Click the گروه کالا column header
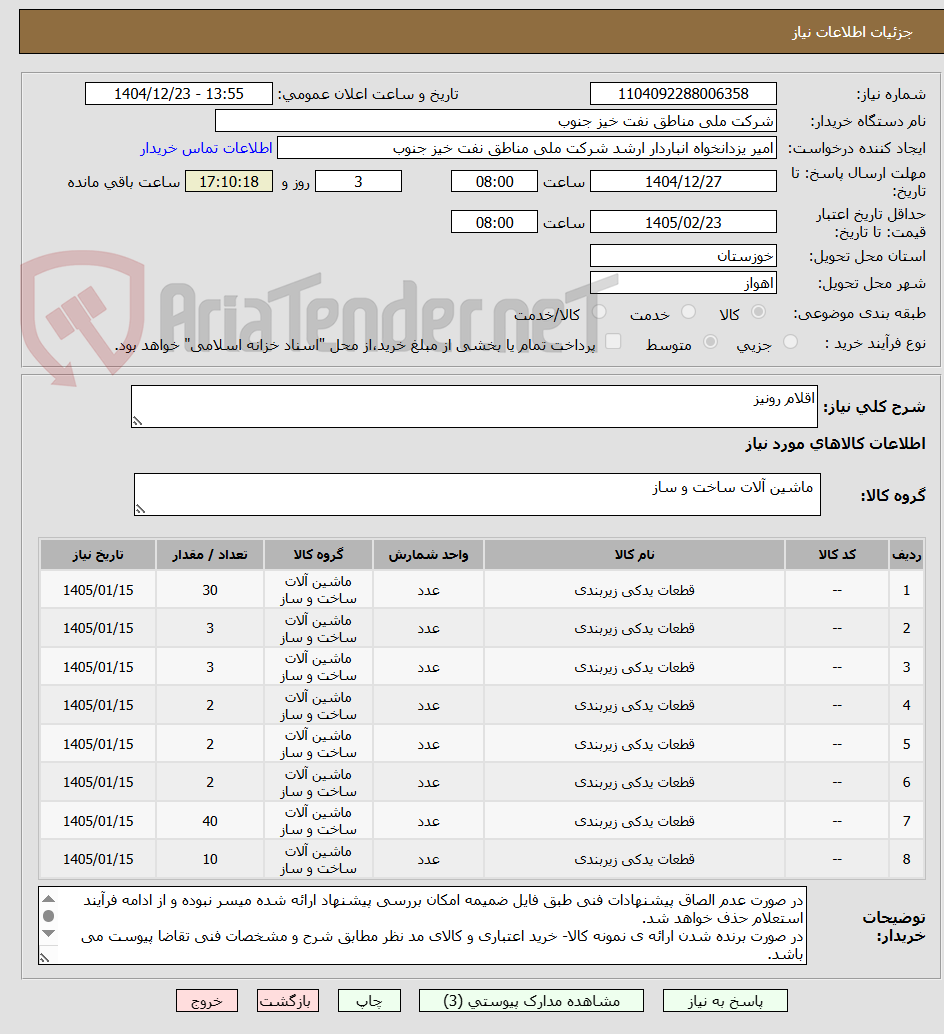 coord(318,555)
